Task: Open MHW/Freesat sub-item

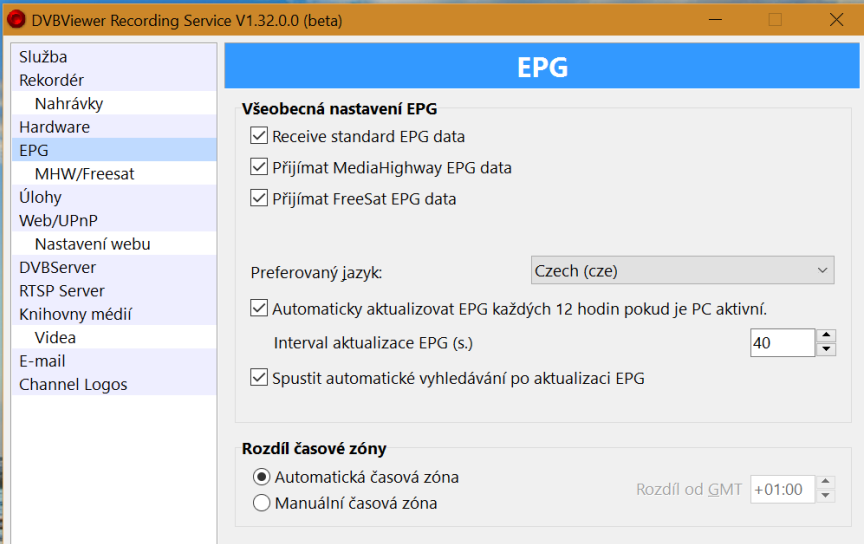Action: pos(84,174)
